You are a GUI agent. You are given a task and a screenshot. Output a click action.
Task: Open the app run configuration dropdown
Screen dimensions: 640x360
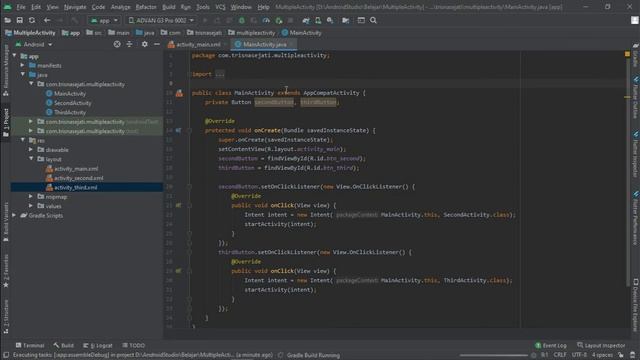click(x=104, y=20)
